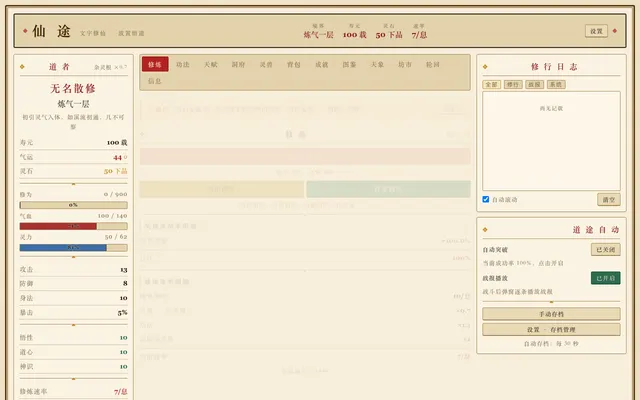Click the 防御 stat row showing 8

pos(73,283)
